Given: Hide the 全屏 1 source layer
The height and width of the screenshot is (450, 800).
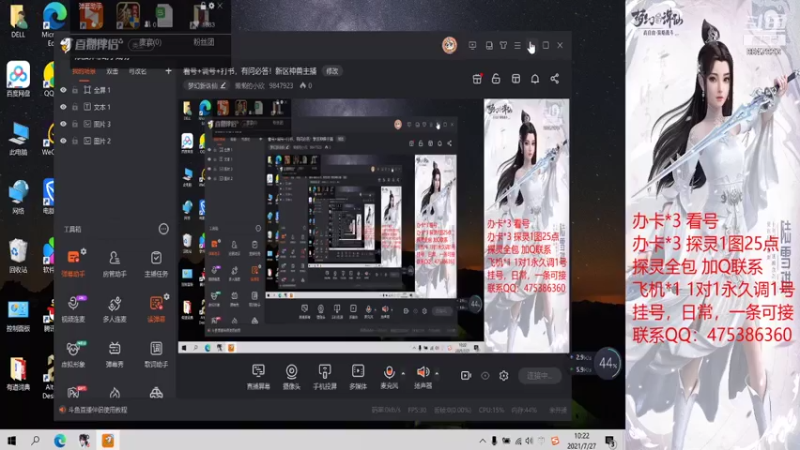Looking at the screenshot, I should 63,90.
